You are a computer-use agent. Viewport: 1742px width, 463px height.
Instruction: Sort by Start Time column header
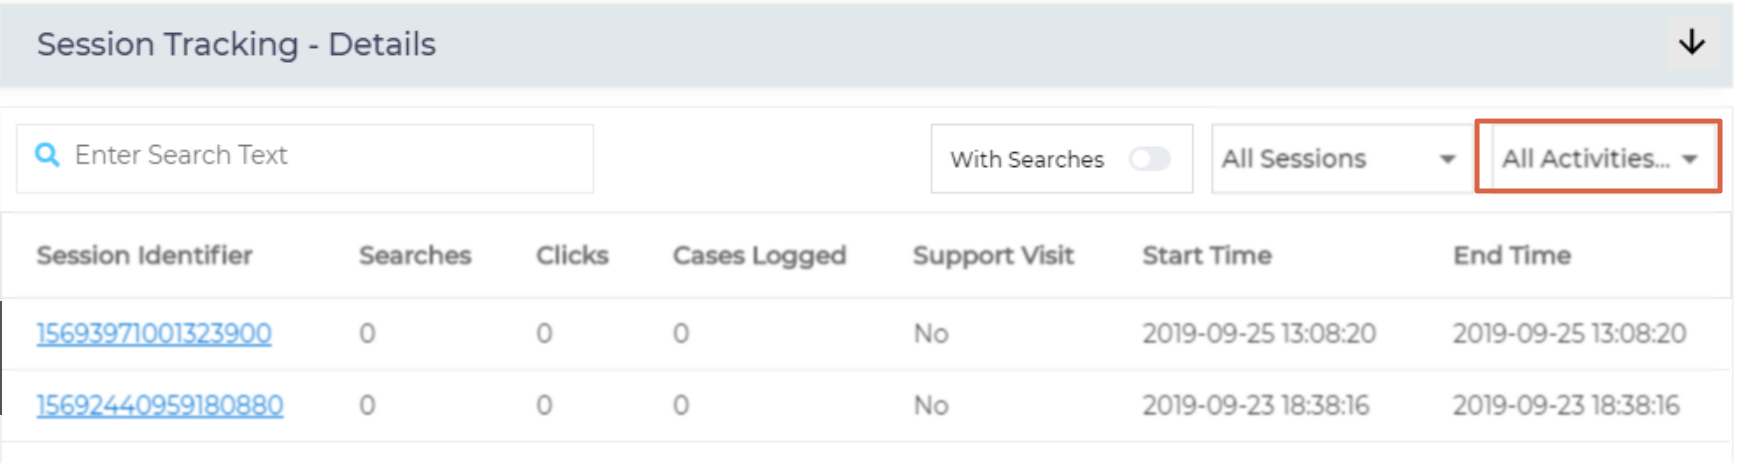point(1207,255)
